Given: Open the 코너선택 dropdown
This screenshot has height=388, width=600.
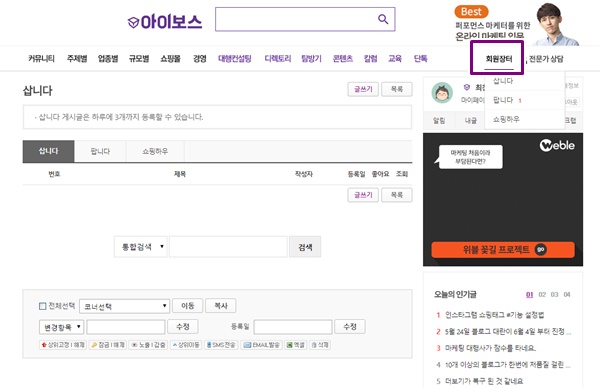Looking at the screenshot, I should 124,306.
